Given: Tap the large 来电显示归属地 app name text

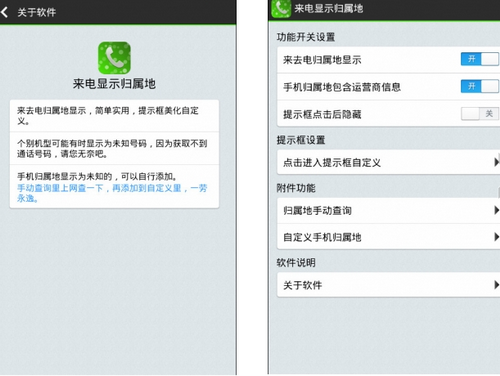Looking at the screenshot, I should [114, 84].
